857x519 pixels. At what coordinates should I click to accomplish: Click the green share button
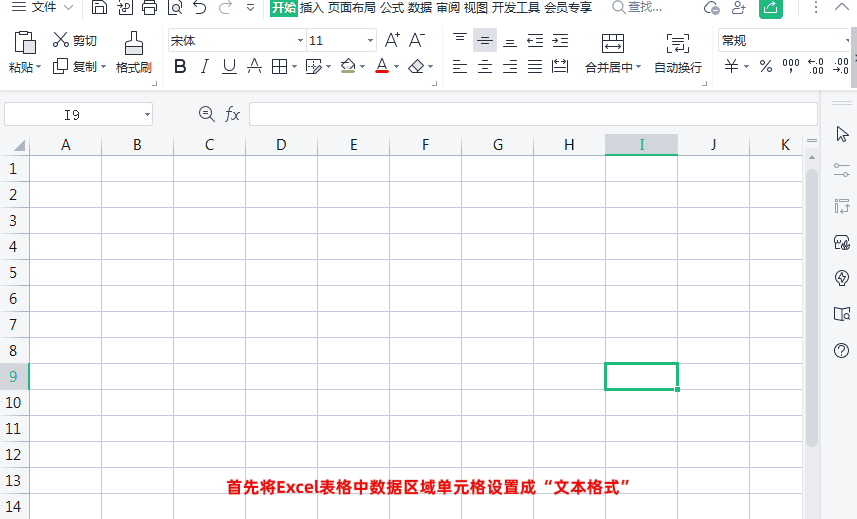point(771,8)
